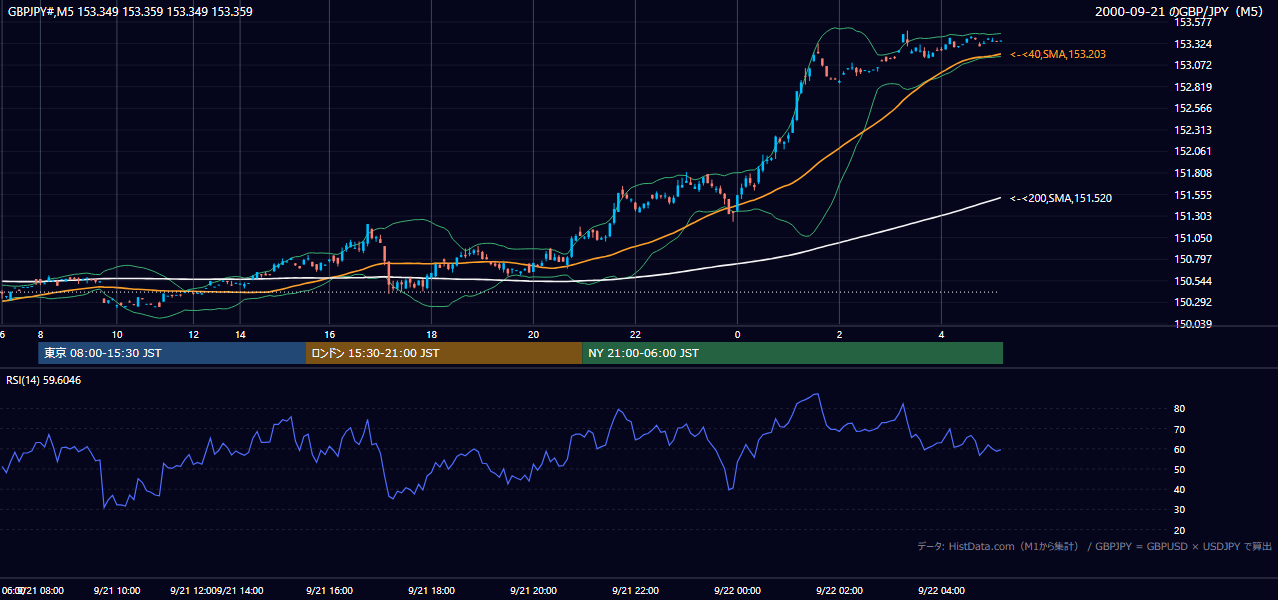
Task: Click hour label 14 below price chart
Action: [x=241, y=334]
